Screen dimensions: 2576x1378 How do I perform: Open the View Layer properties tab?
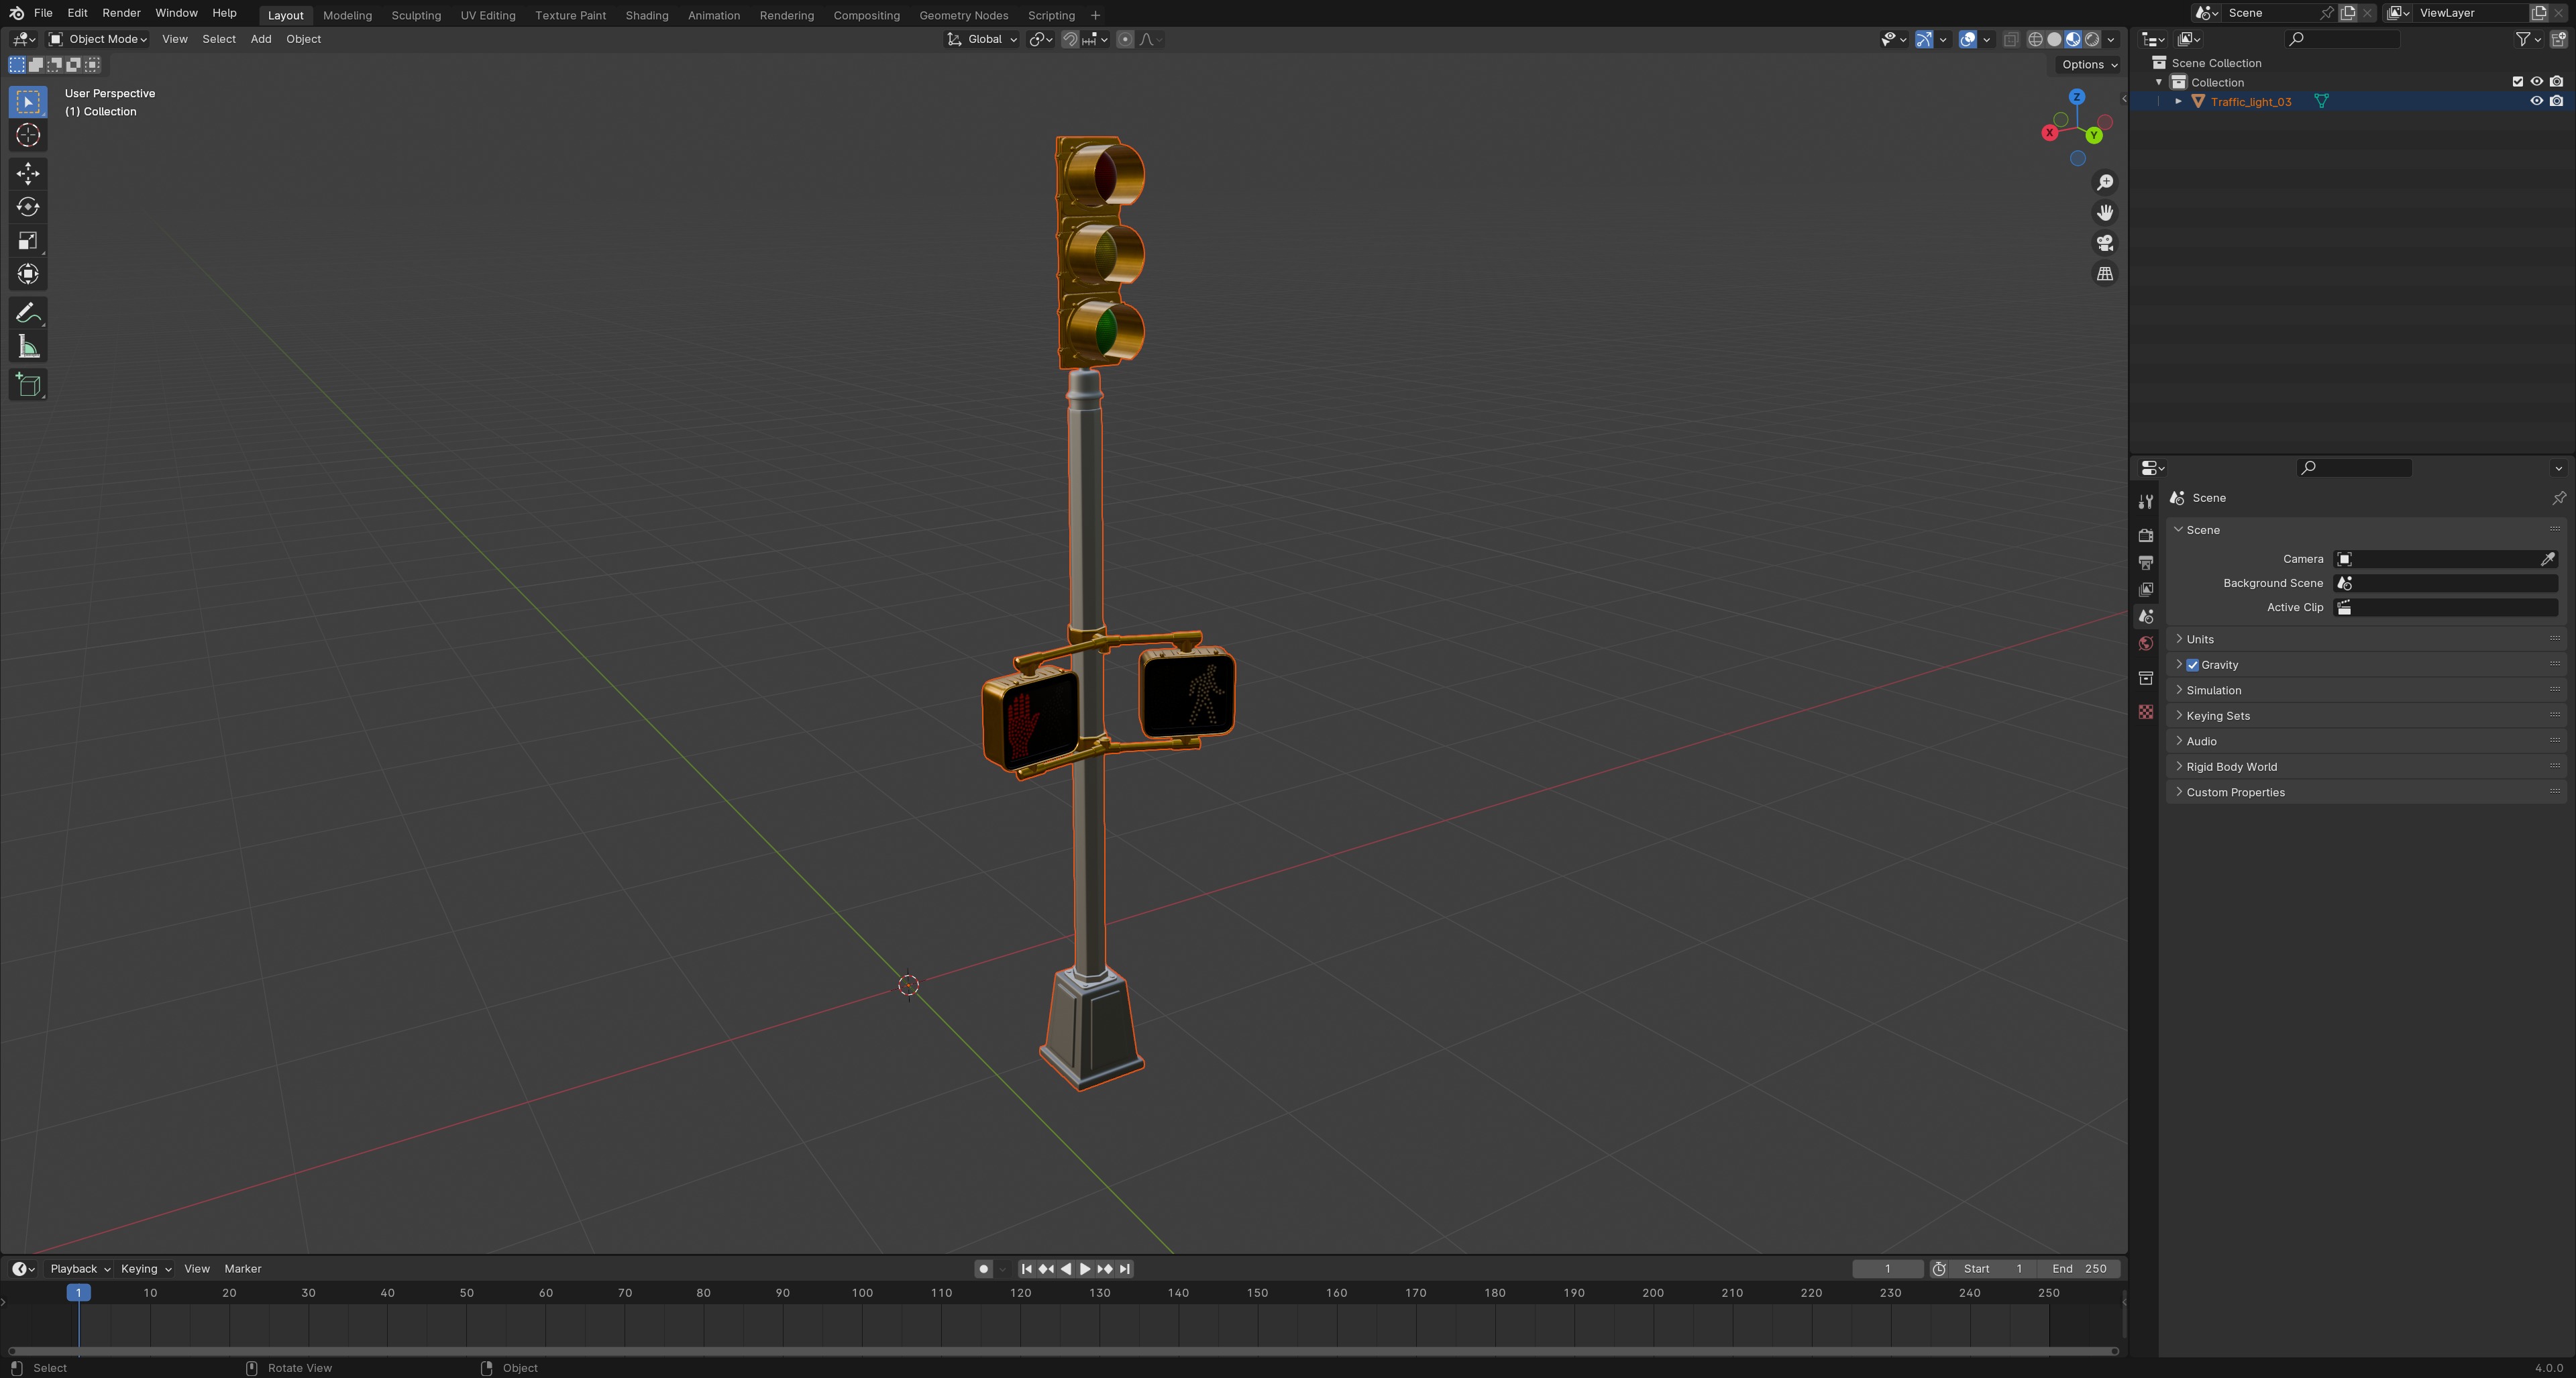click(2145, 589)
